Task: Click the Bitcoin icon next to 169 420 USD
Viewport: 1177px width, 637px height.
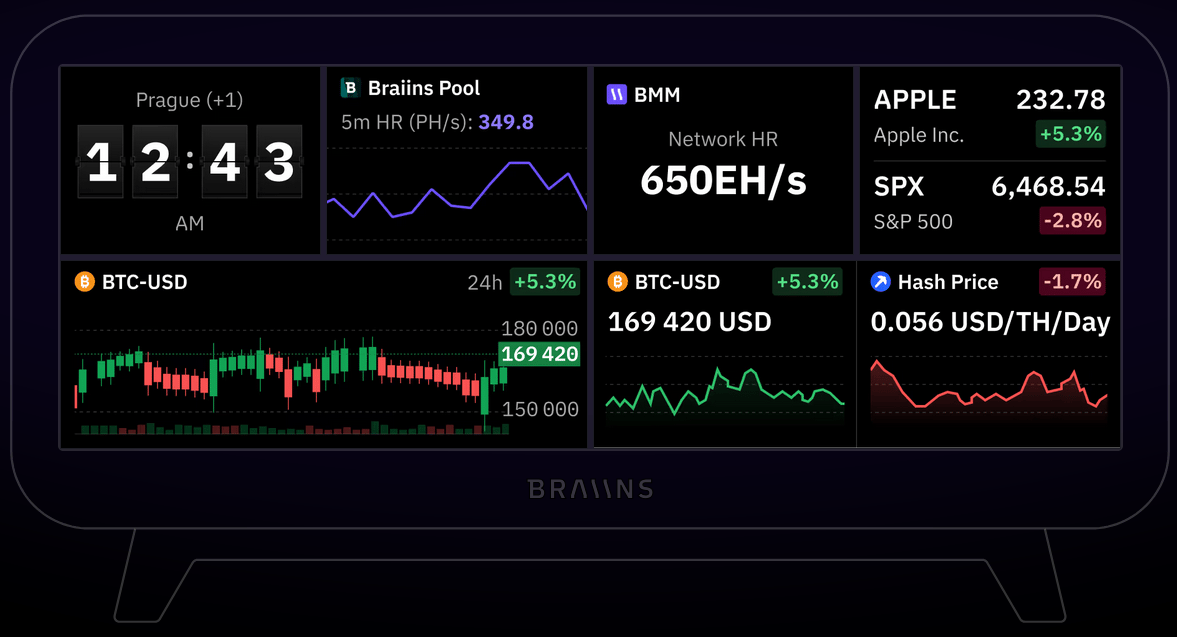Action: (x=617, y=282)
